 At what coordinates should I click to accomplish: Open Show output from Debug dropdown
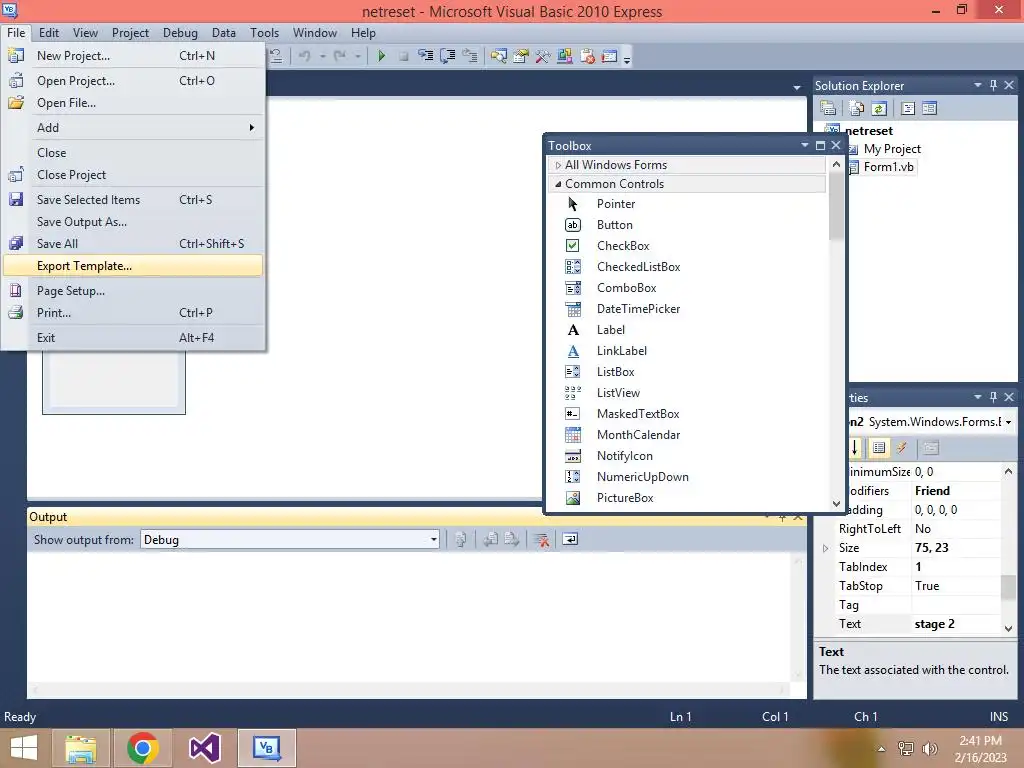click(x=433, y=539)
